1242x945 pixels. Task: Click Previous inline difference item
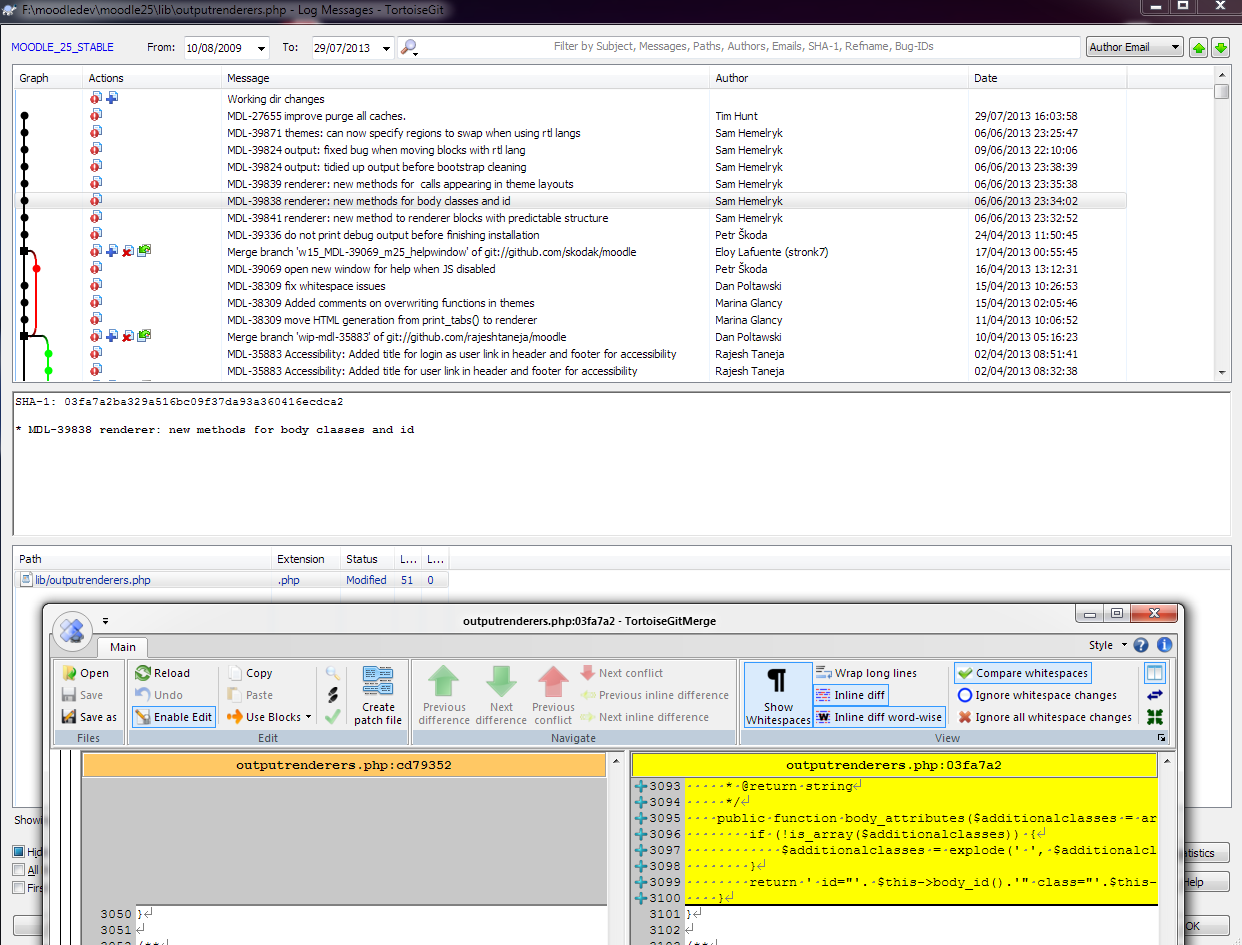(655, 695)
